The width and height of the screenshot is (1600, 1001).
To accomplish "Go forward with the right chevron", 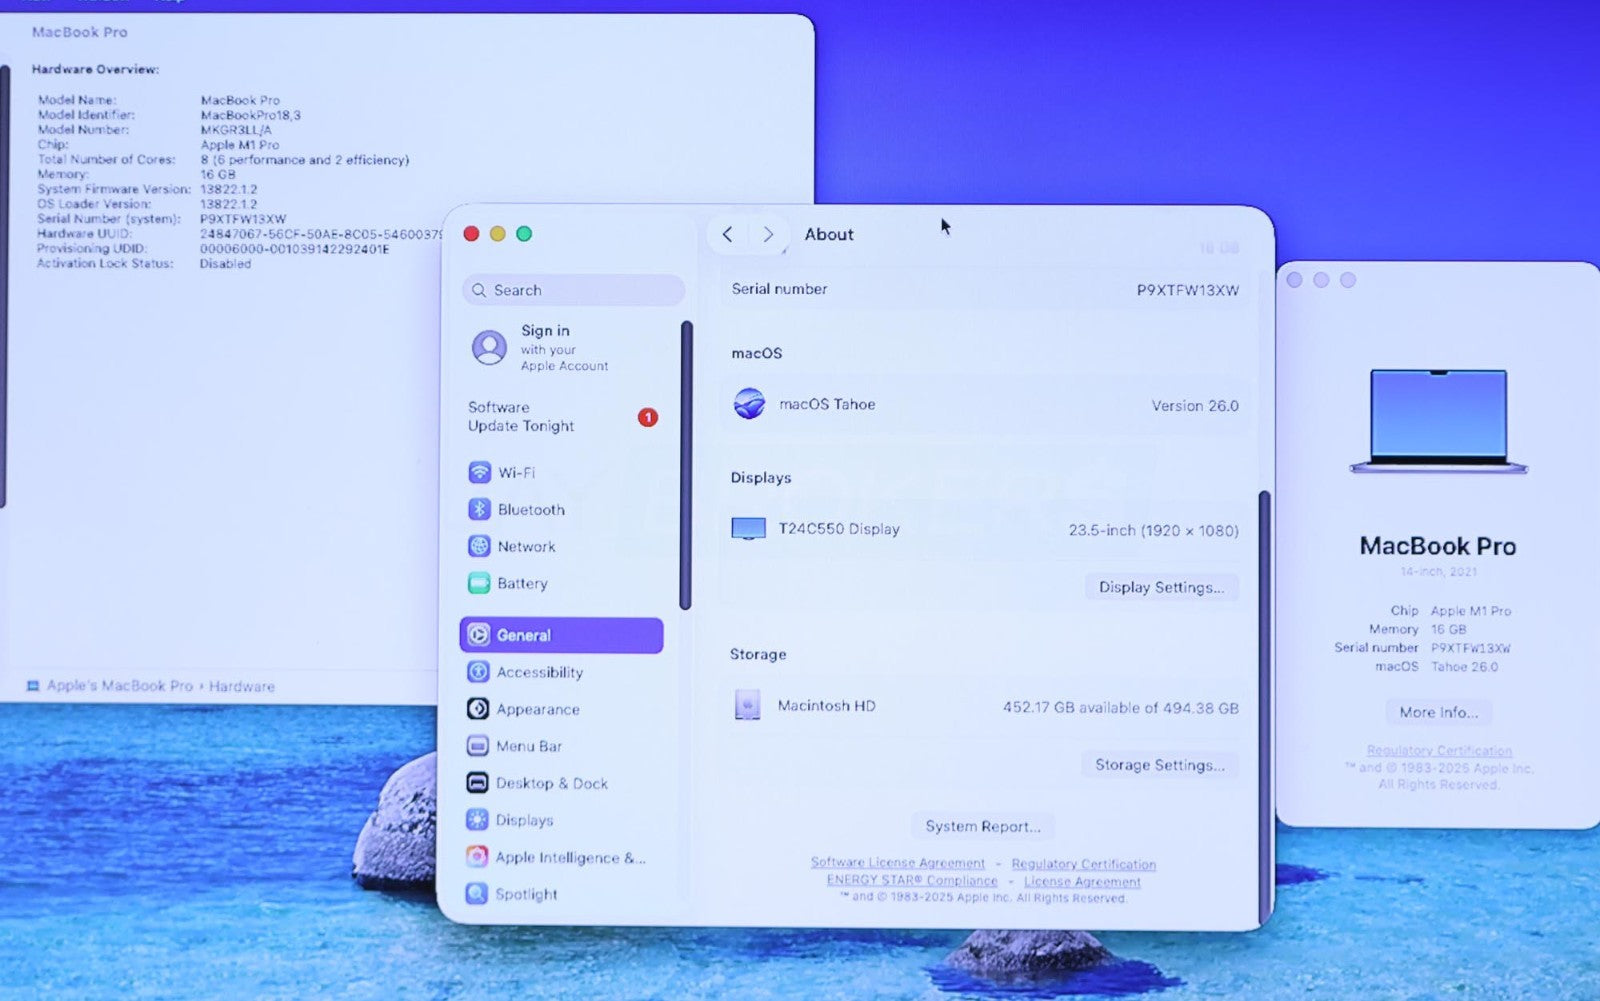I will point(768,234).
